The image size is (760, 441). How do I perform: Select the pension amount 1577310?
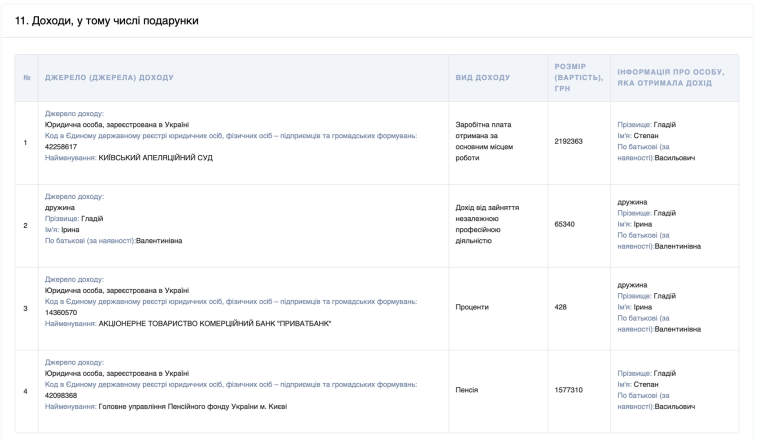click(x=568, y=390)
